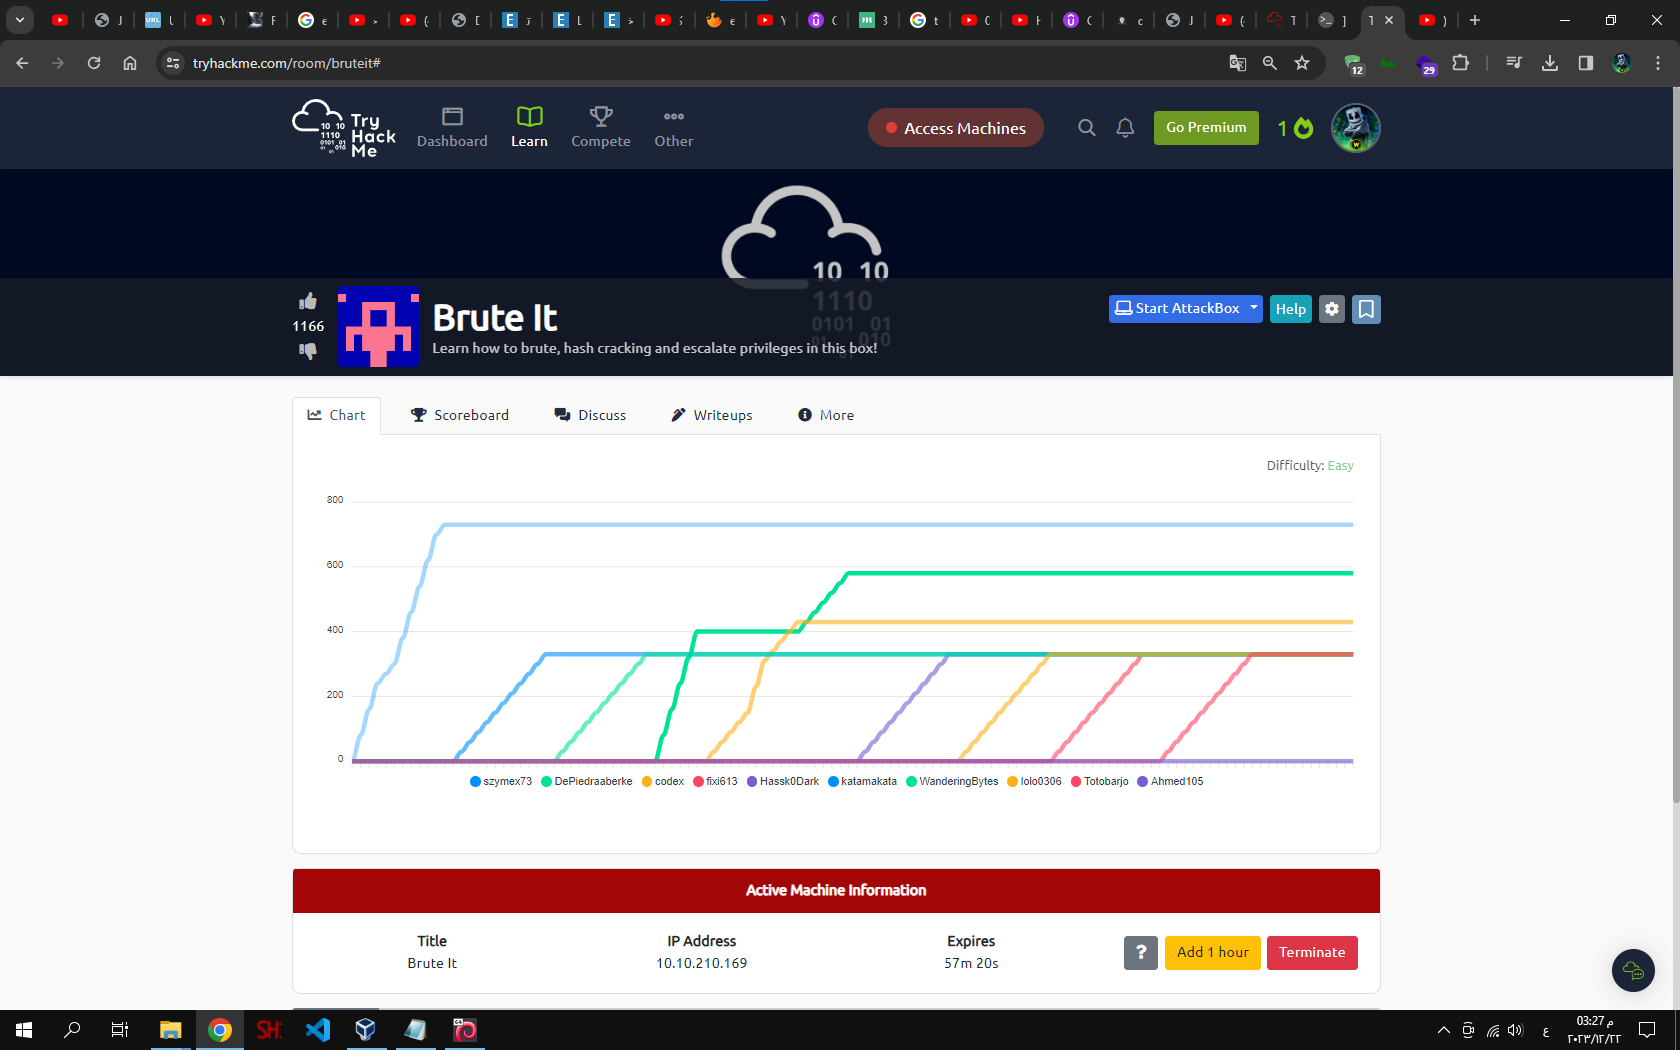Image resolution: width=1680 pixels, height=1050 pixels.
Task: Toggle Ahmed105 legend entry
Action: click(1171, 782)
